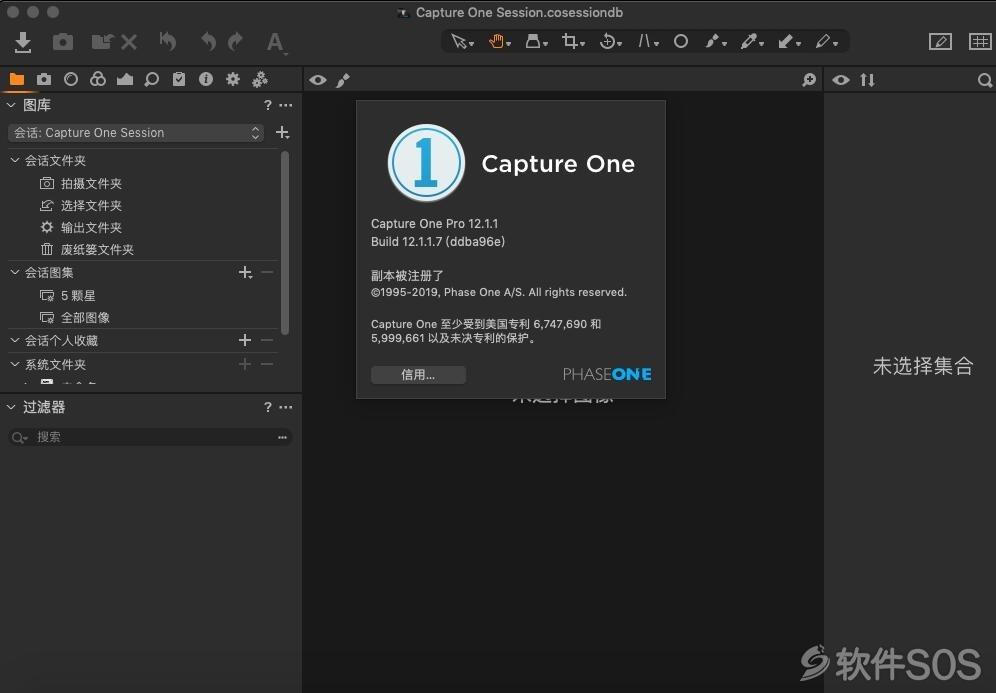The height and width of the screenshot is (693, 996).
Task: Open the Metadata info tool tab
Action: 206,79
